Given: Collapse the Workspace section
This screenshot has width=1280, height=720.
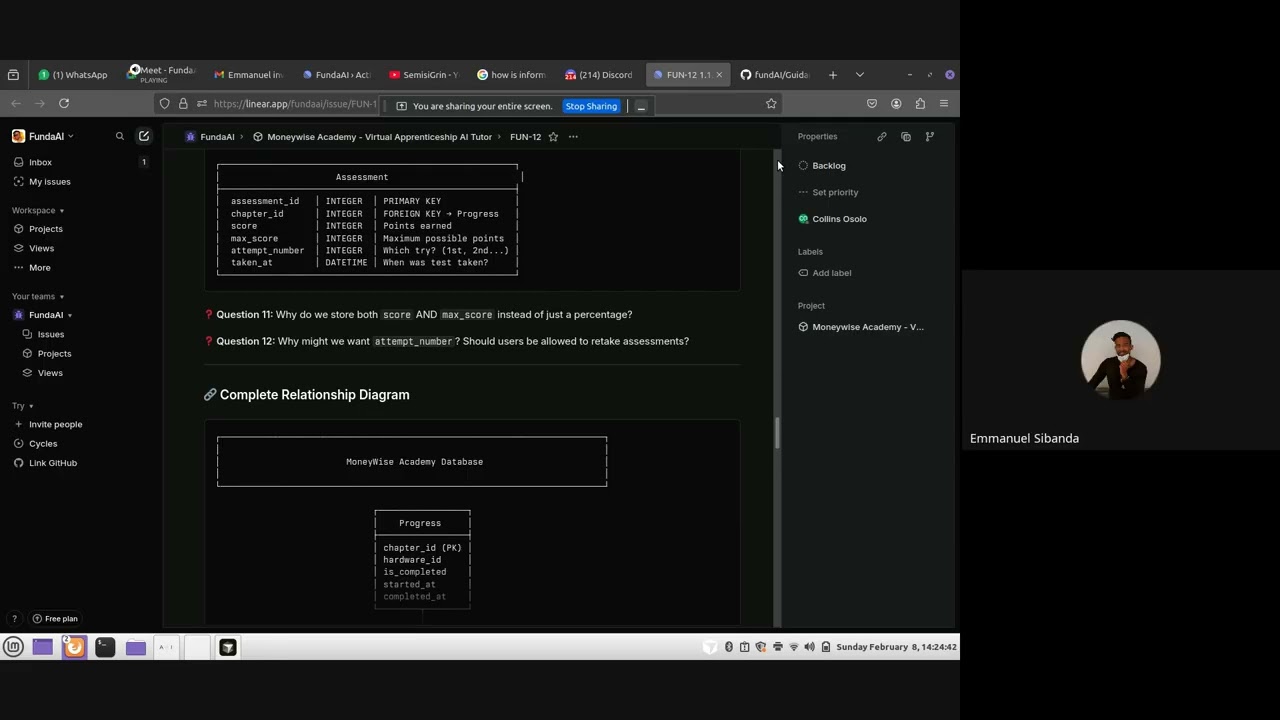Looking at the screenshot, I should 38,211.
